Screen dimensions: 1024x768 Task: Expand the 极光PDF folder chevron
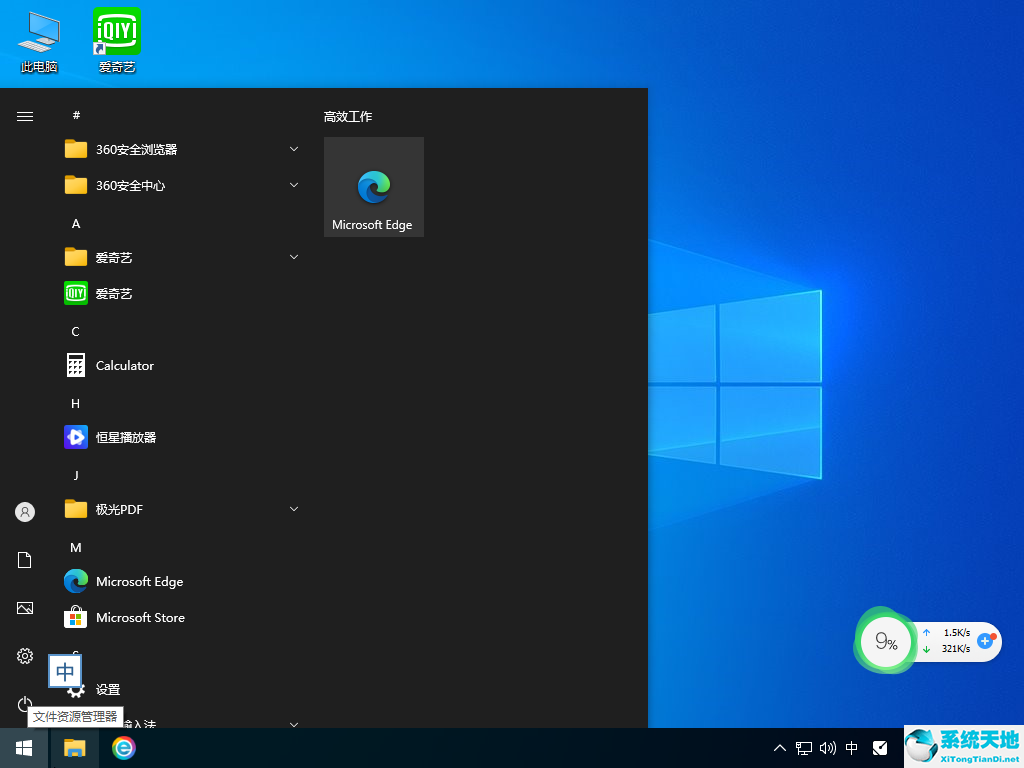294,509
